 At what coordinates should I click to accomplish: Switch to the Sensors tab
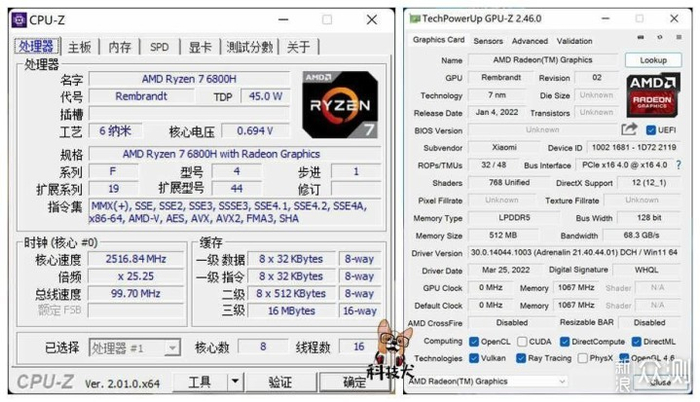pyautogui.click(x=488, y=41)
